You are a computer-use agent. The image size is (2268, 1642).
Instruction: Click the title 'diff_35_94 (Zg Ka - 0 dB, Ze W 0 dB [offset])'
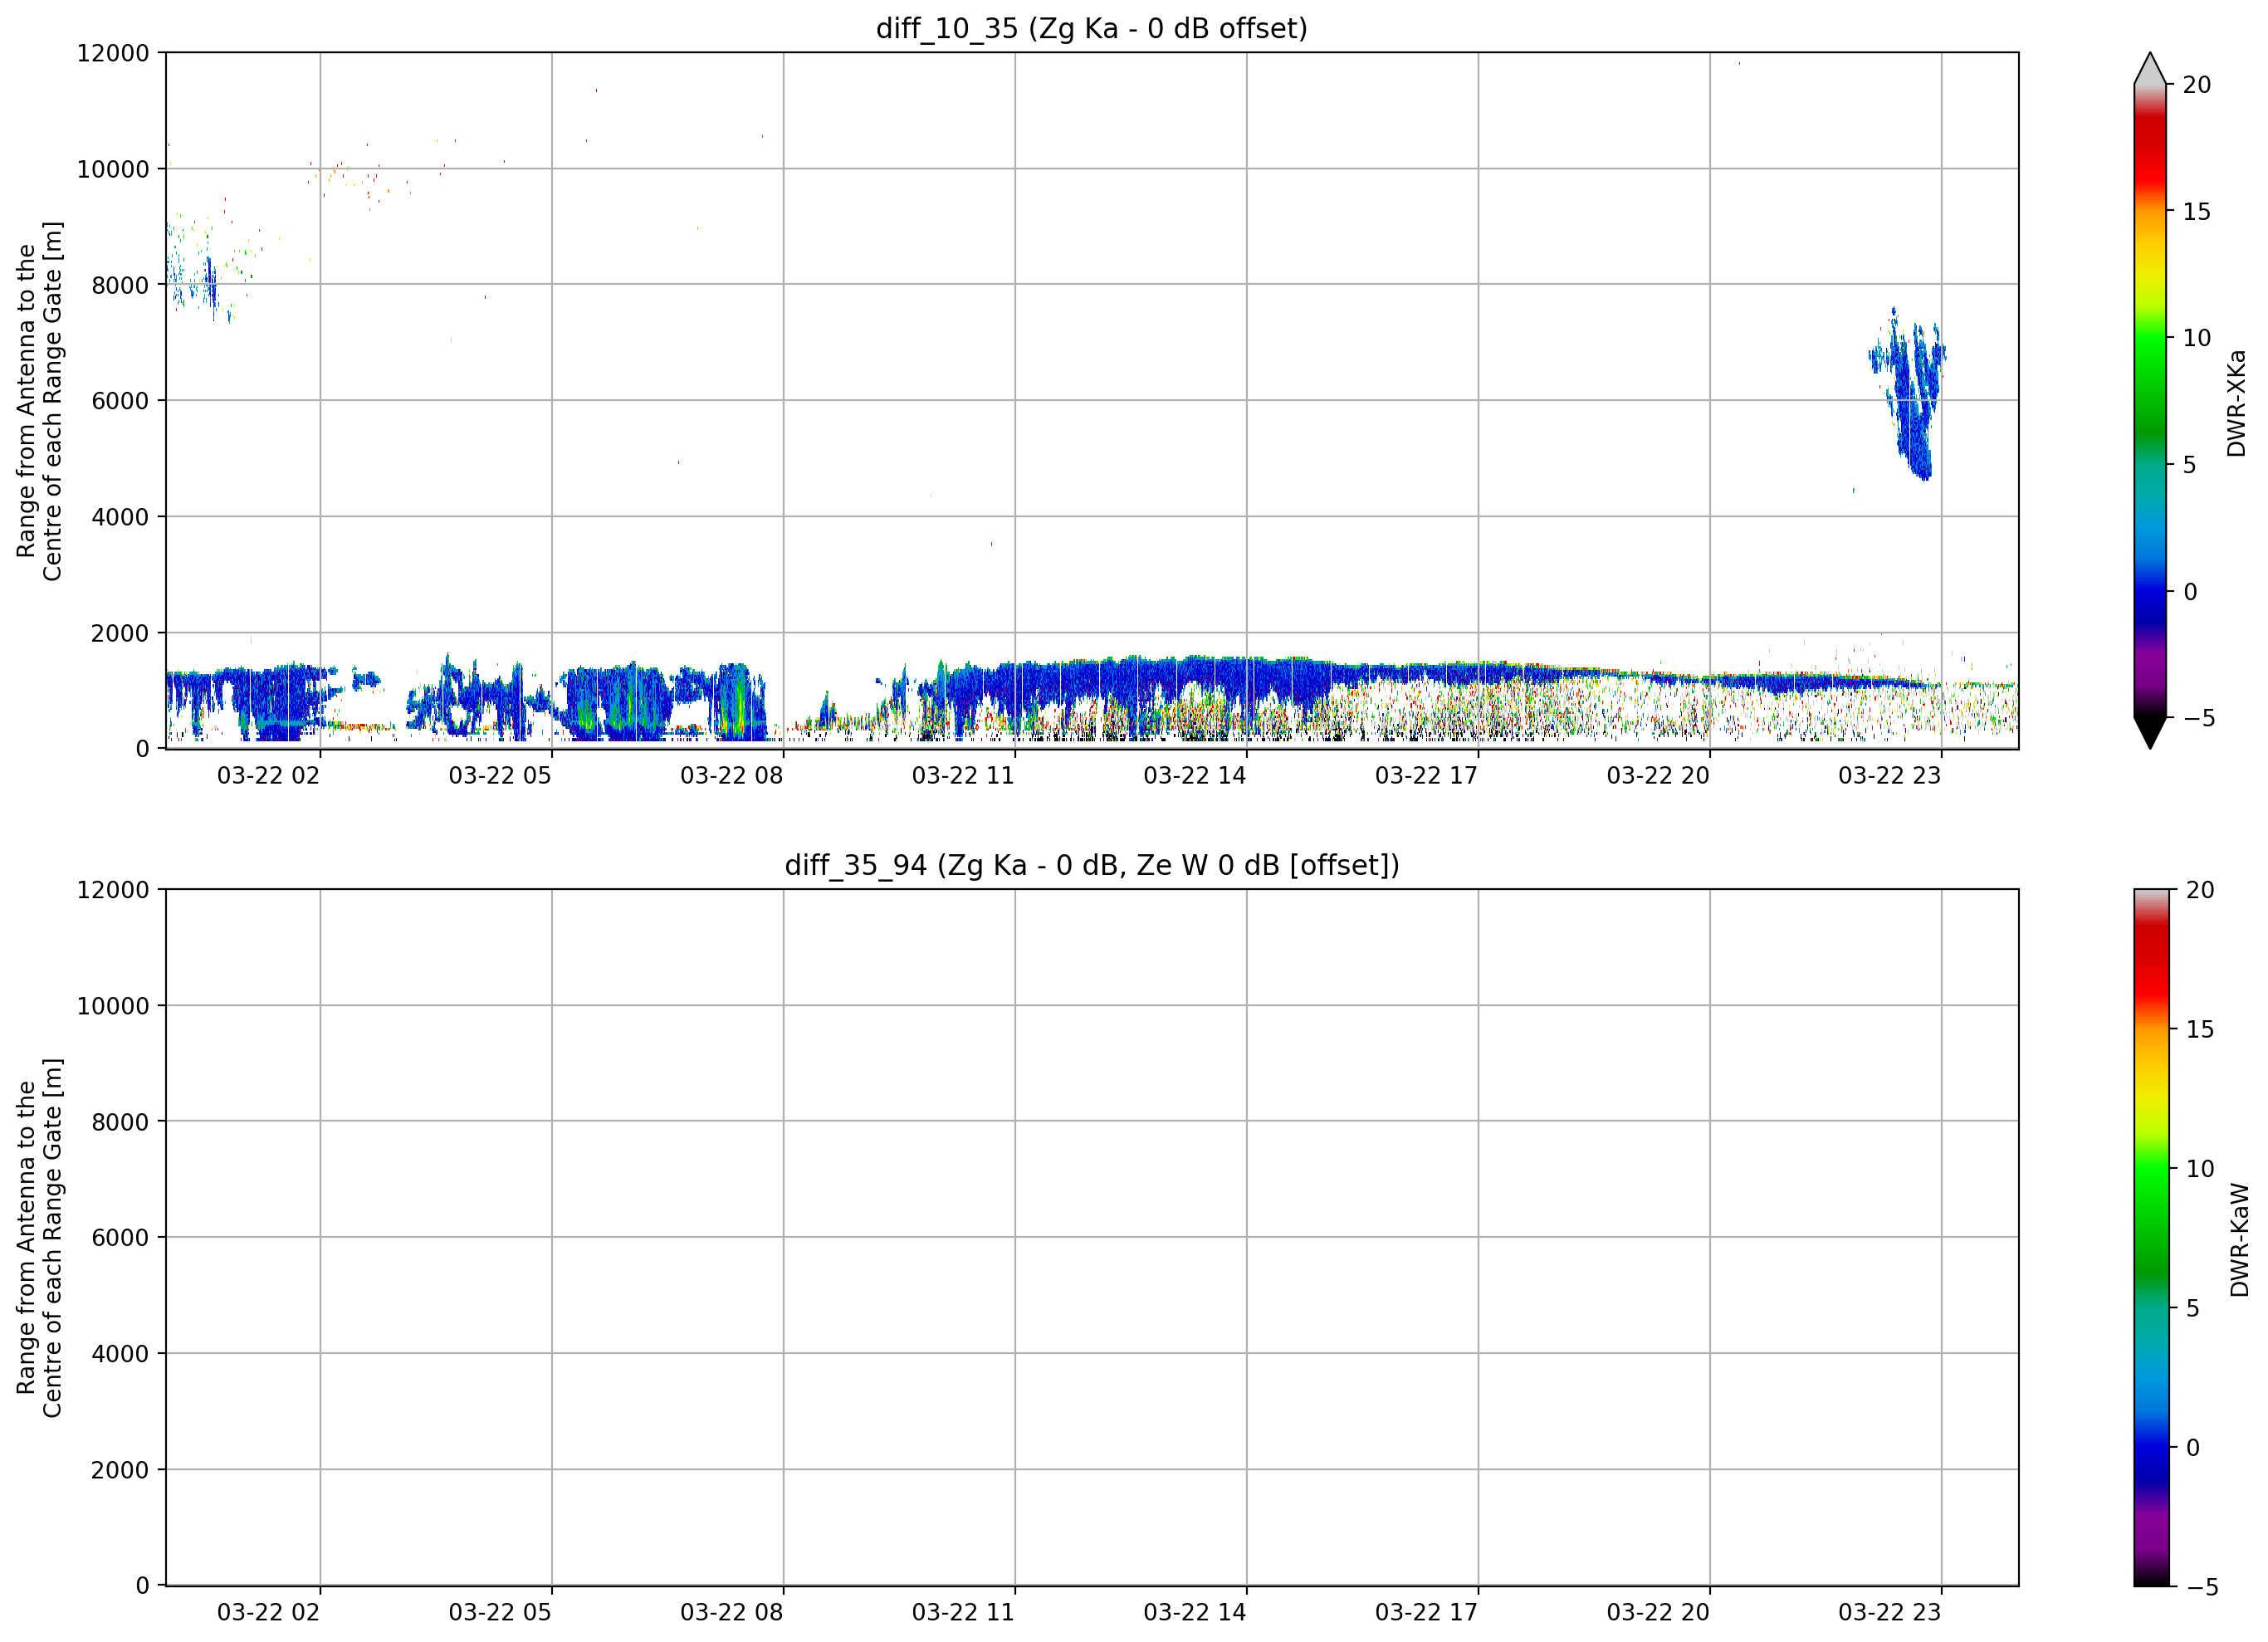(1091, 865)
